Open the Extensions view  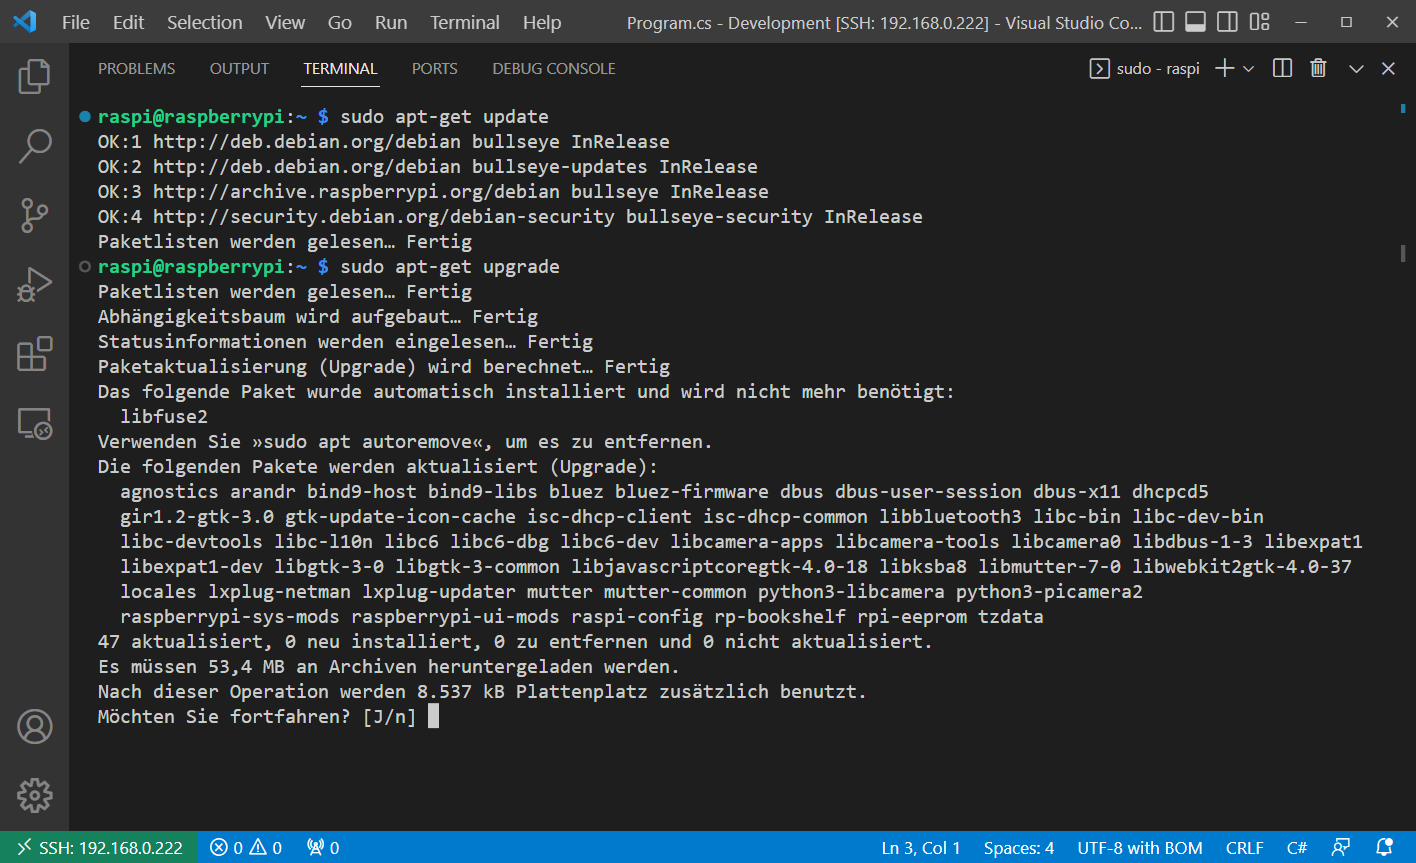[34, 354]
